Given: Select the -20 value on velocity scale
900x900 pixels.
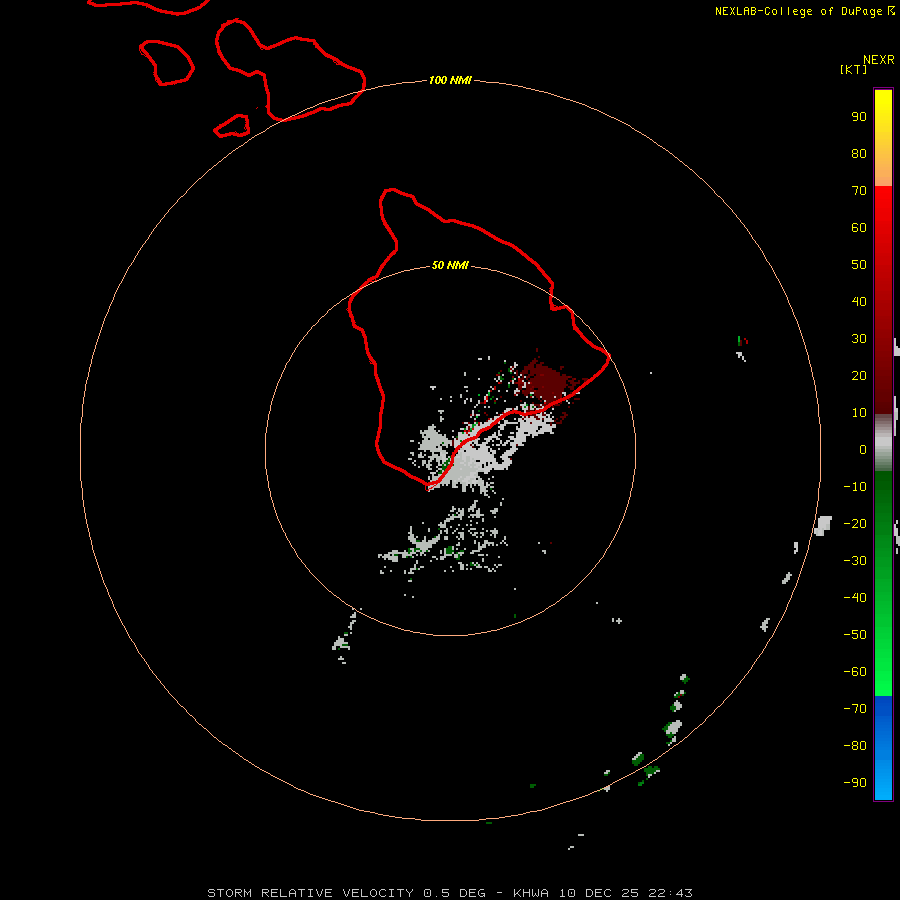Looking at the screenshot, I should click(855, 523).
